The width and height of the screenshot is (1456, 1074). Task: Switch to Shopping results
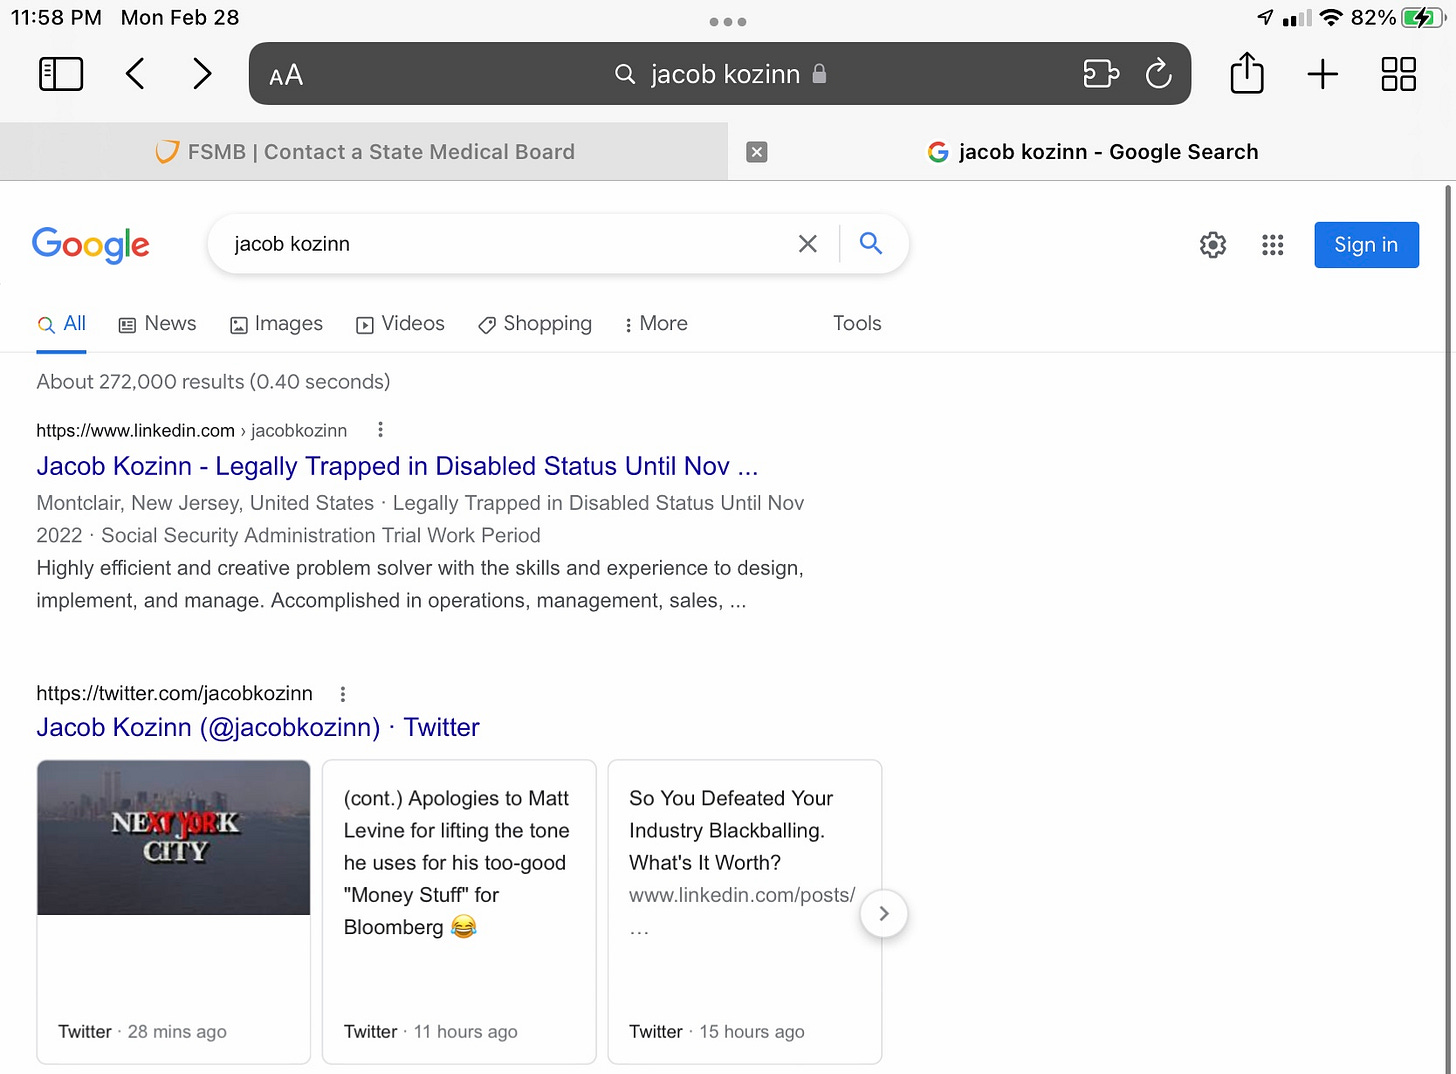tap(535, 324)
